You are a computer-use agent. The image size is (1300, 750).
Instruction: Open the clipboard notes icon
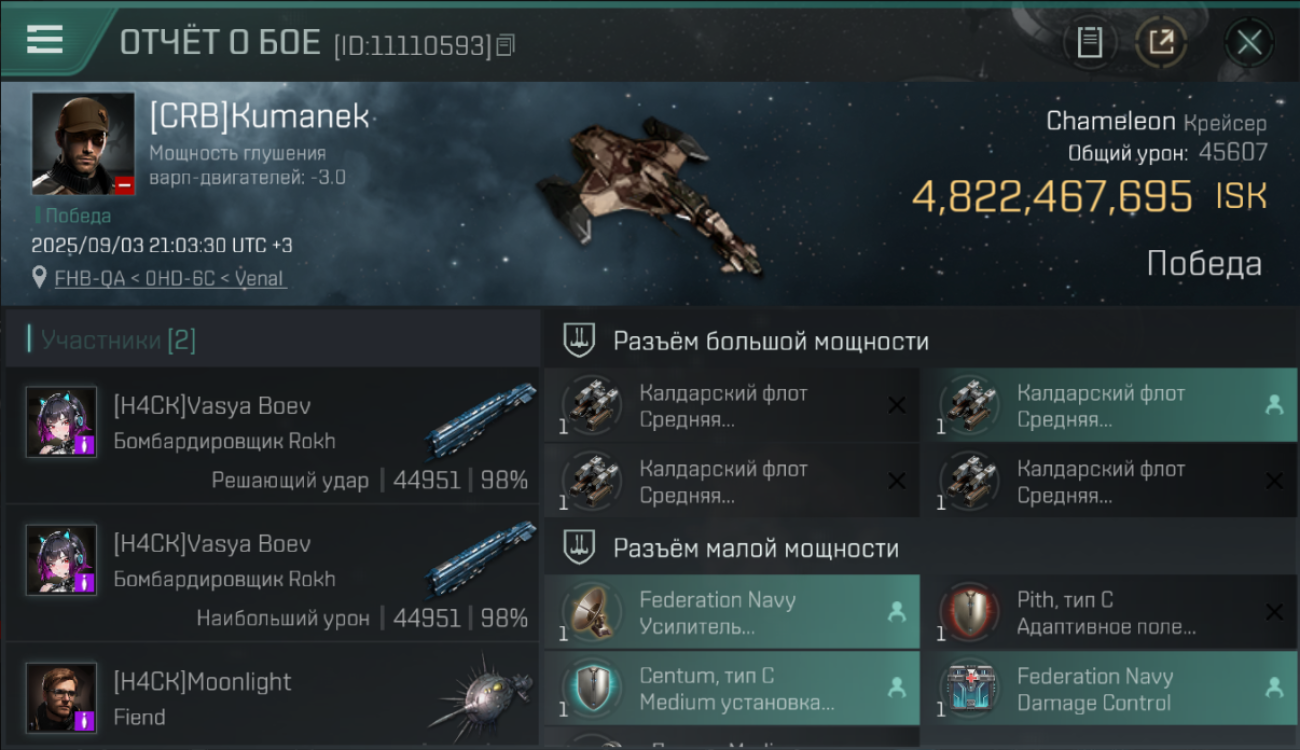coord(1089,43)
